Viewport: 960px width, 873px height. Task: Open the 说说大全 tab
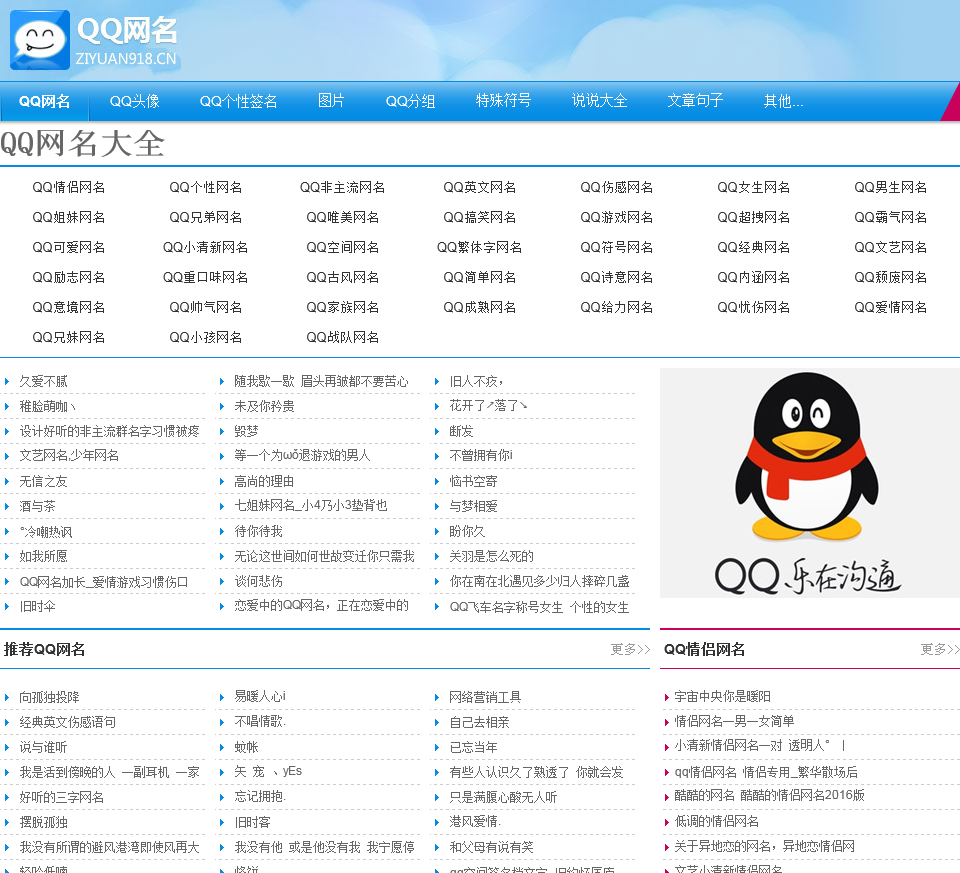coord(599,100)
